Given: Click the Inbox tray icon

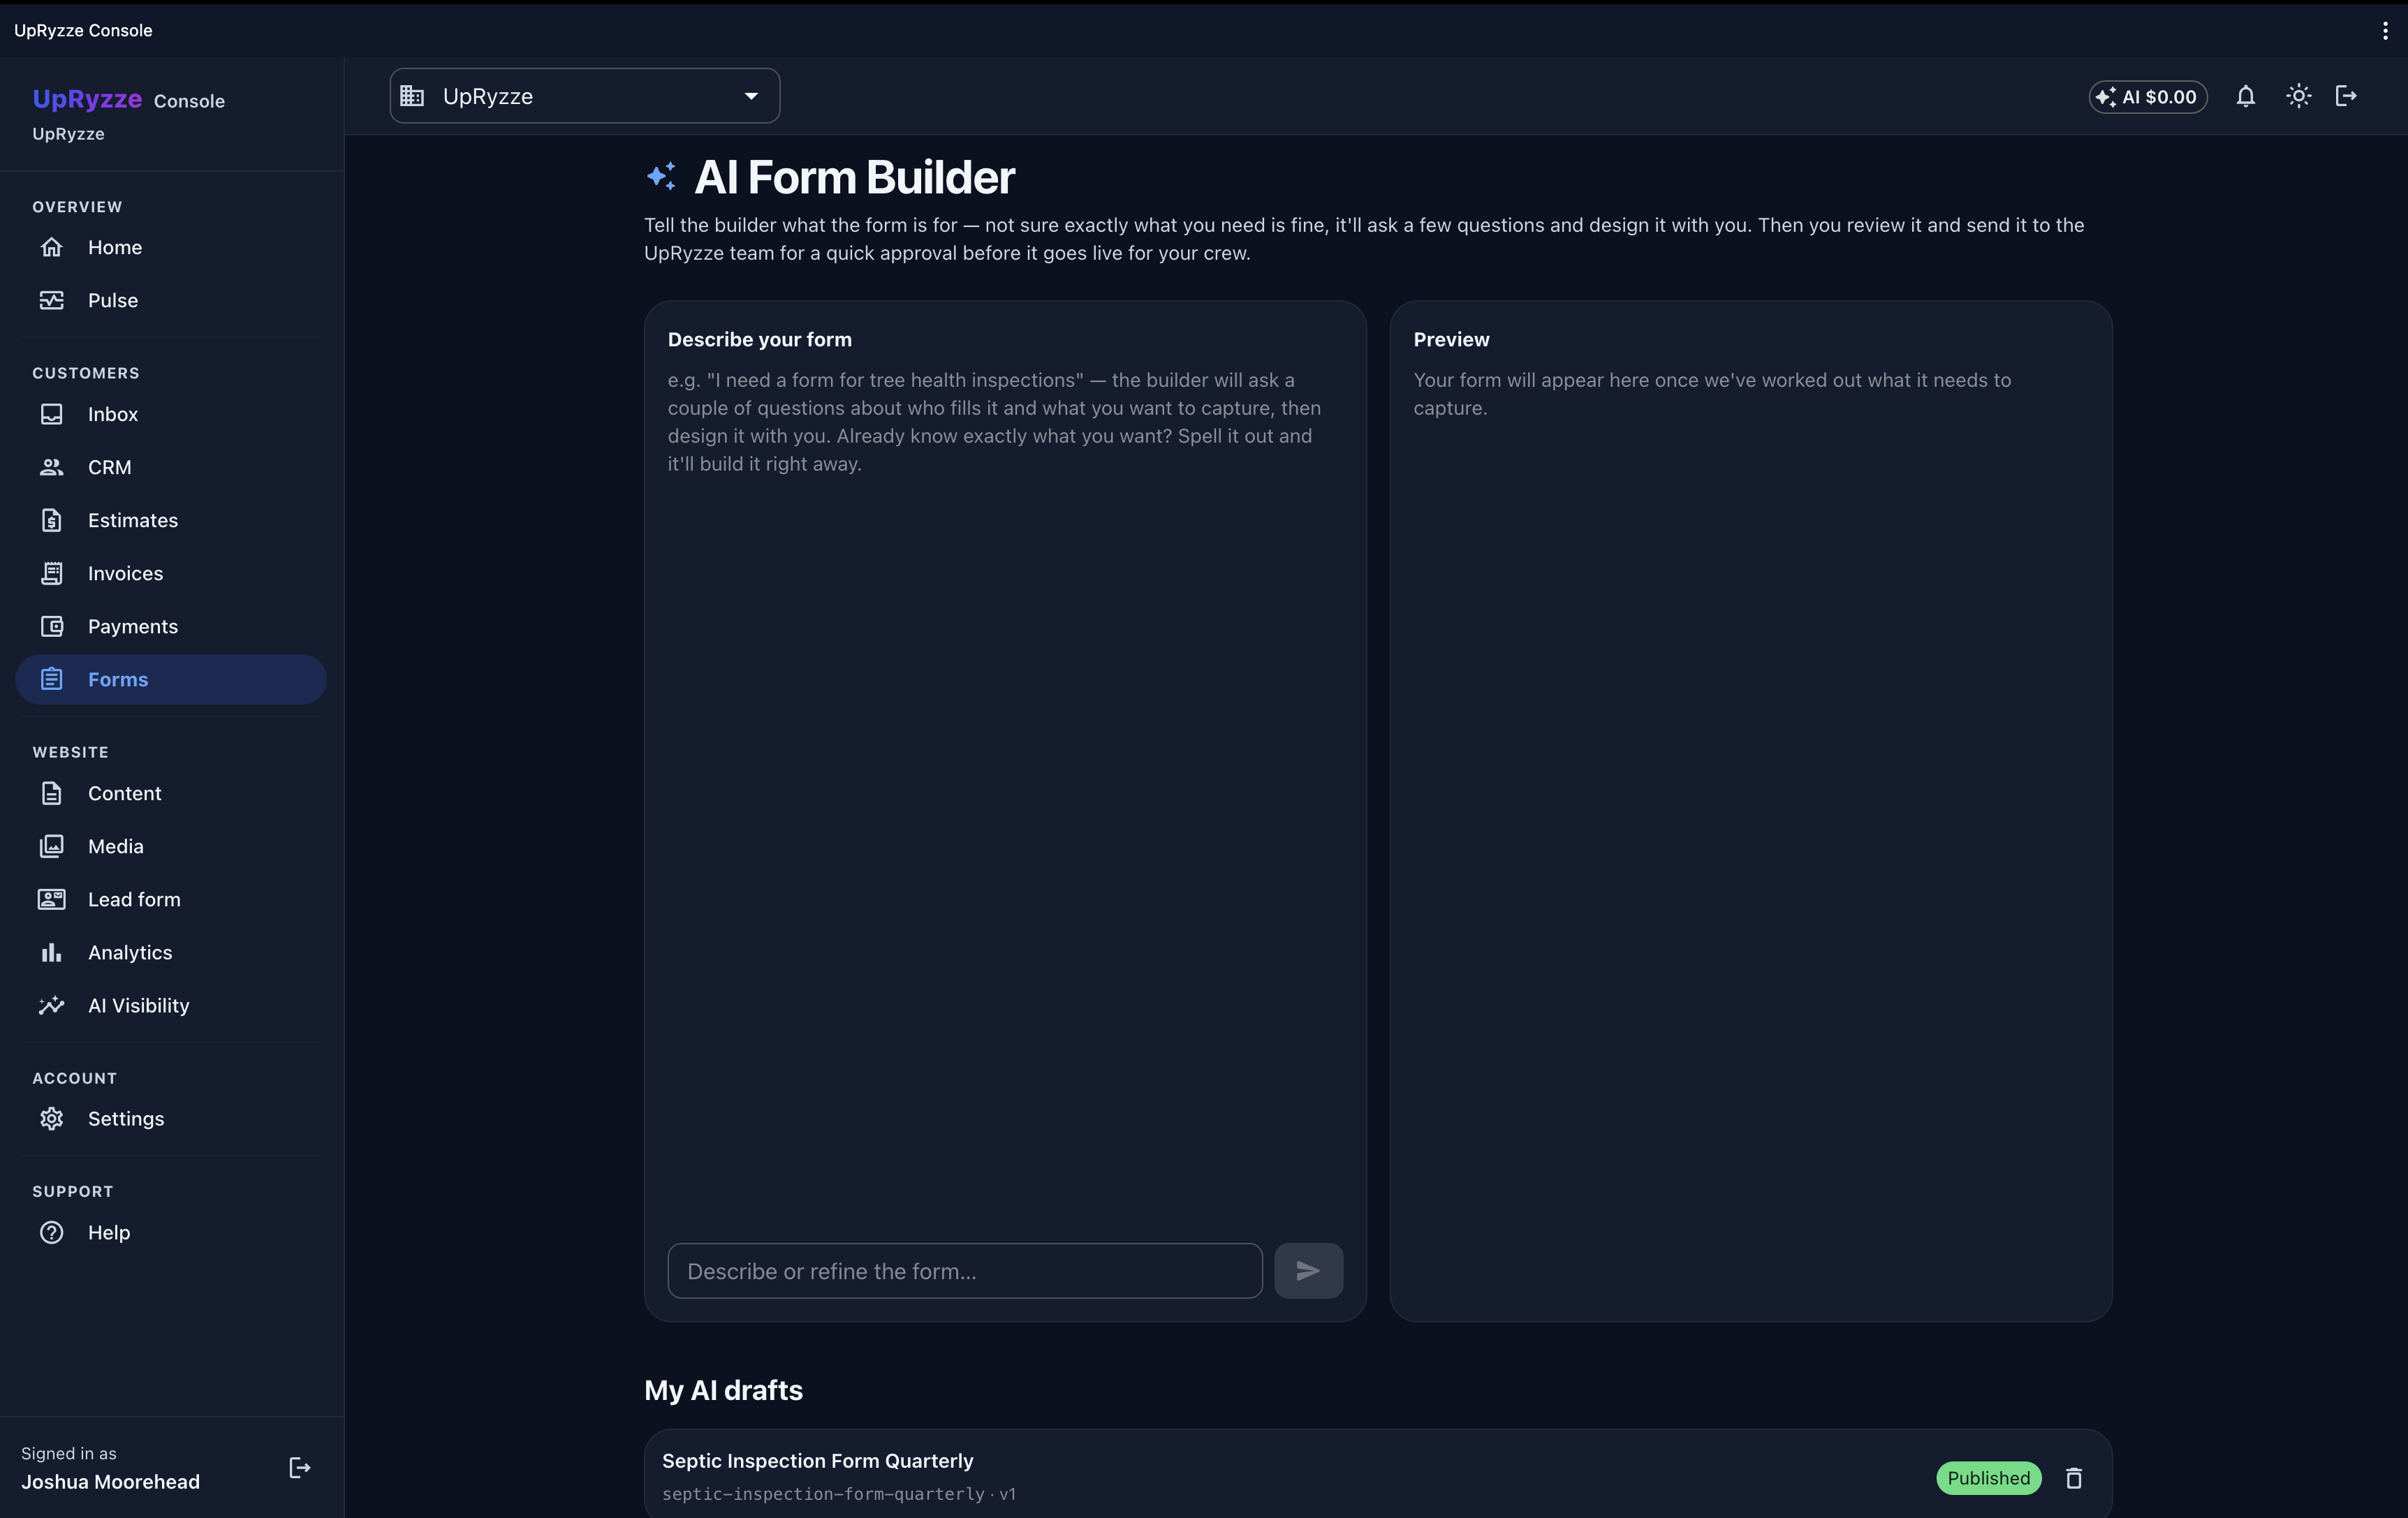Looking at the screenshot, I should (x=52, y=414).
